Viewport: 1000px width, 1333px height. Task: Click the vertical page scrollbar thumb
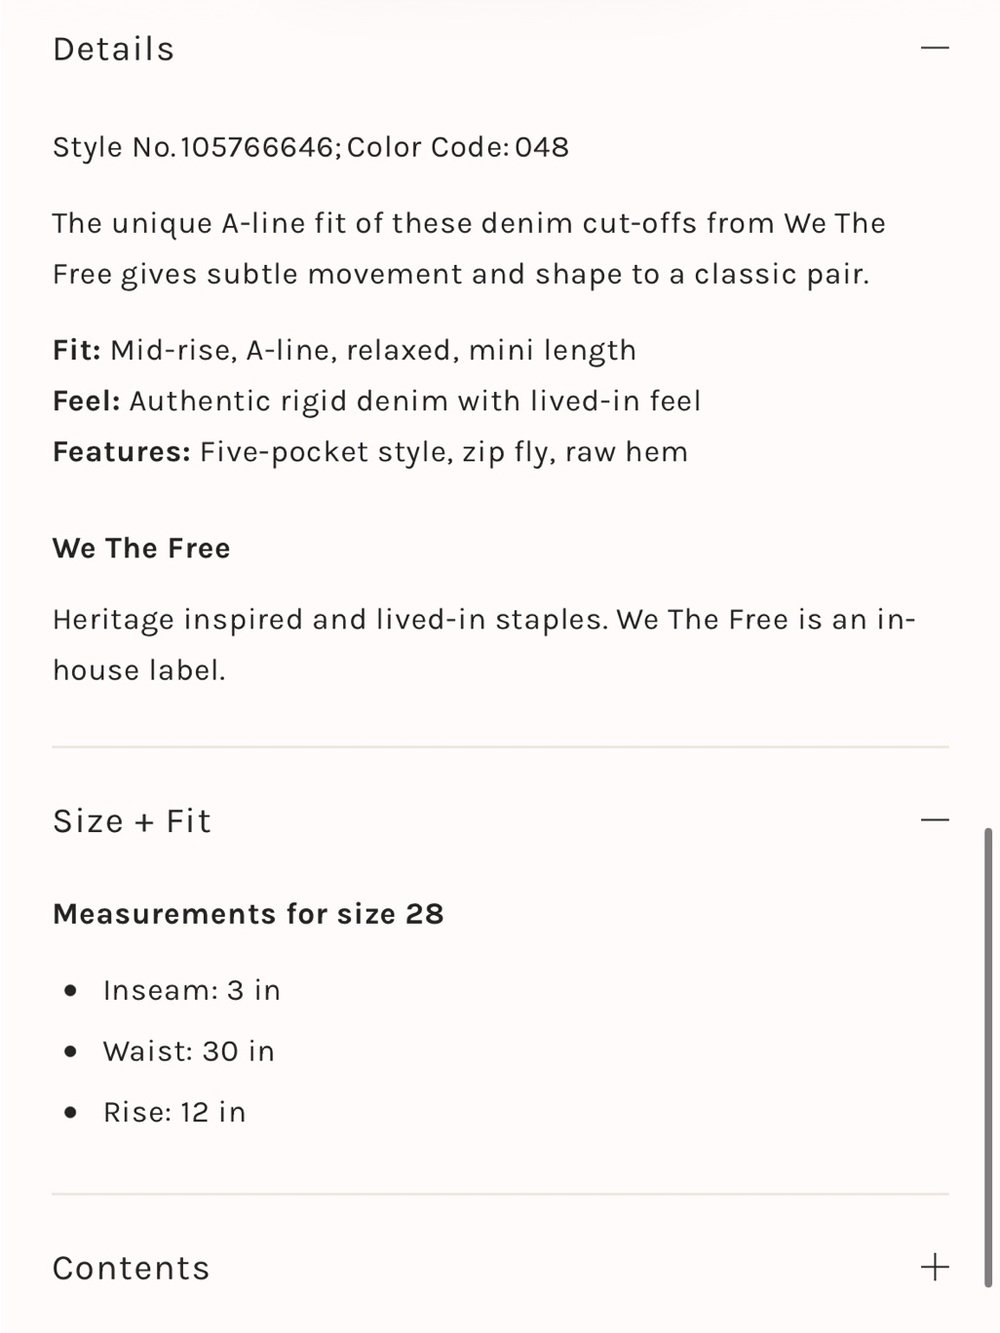988,1057
